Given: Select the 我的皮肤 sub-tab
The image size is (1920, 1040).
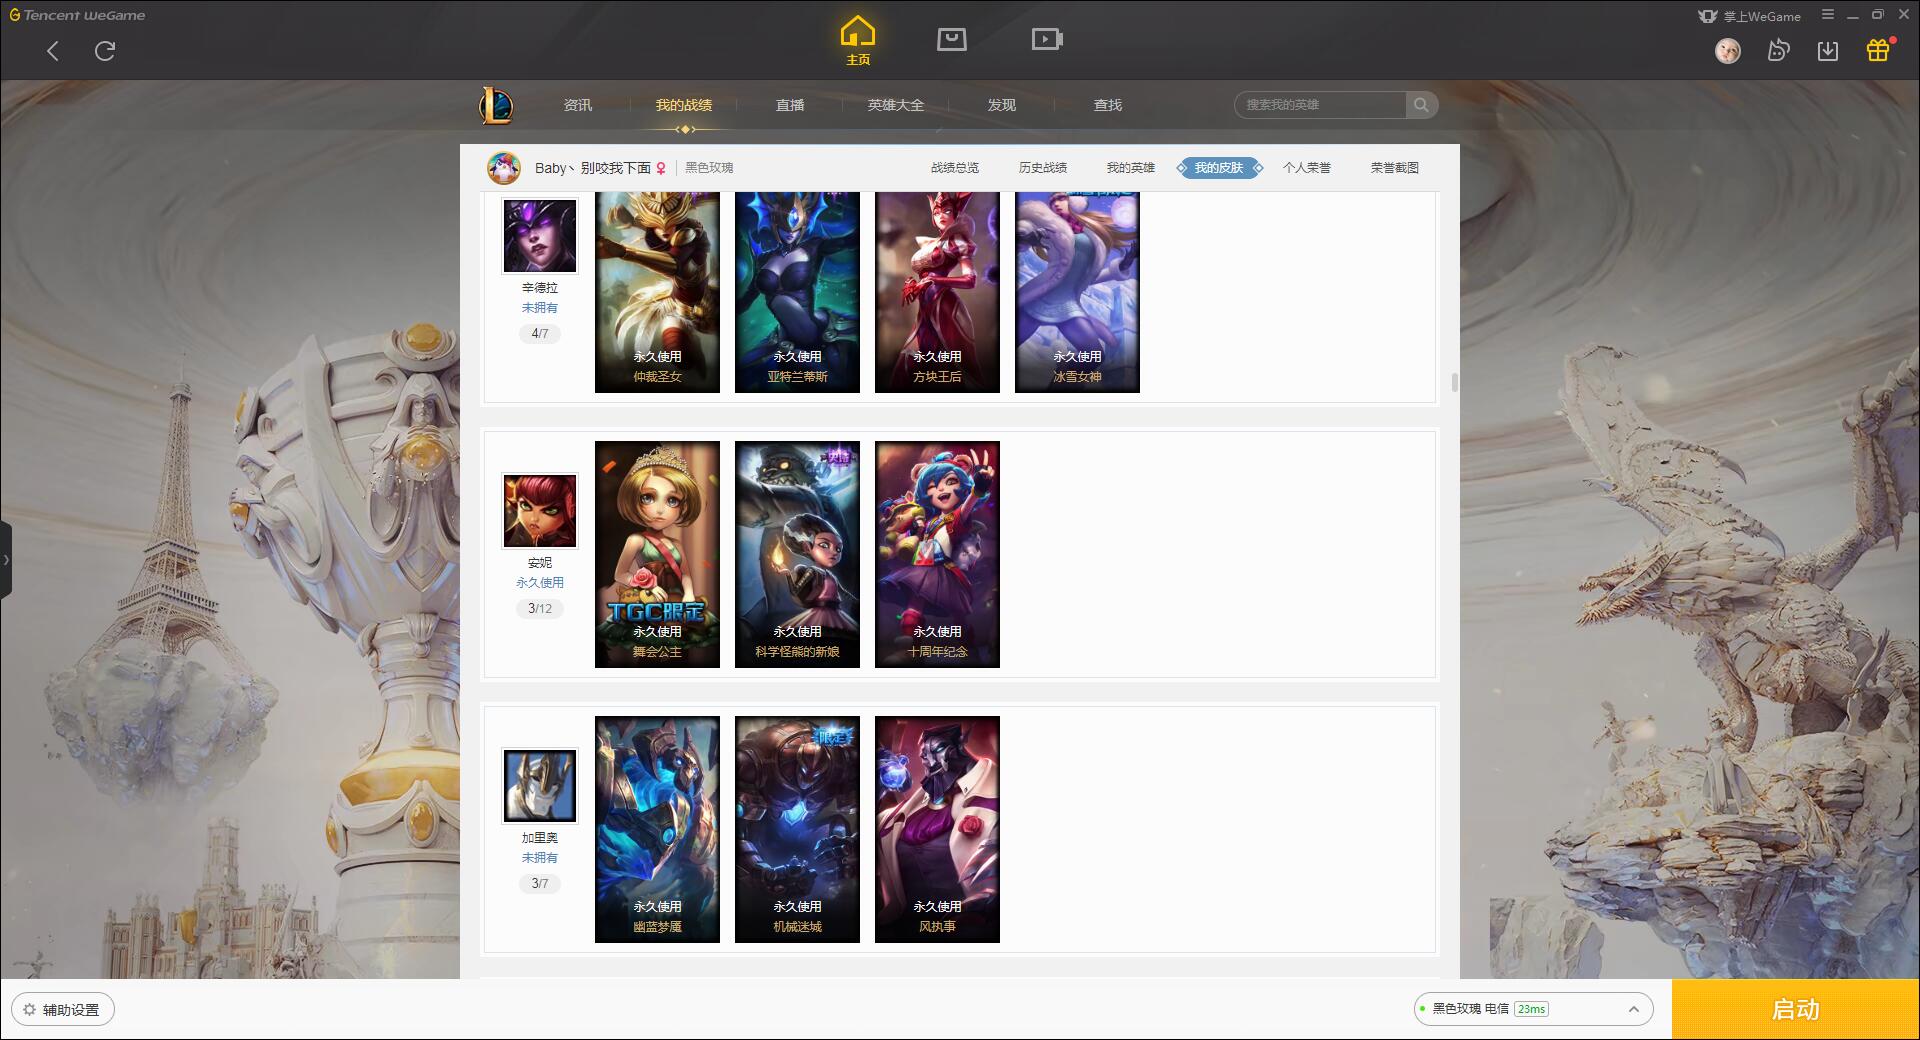Looking at the screenshot, I should coord(1219,168).
